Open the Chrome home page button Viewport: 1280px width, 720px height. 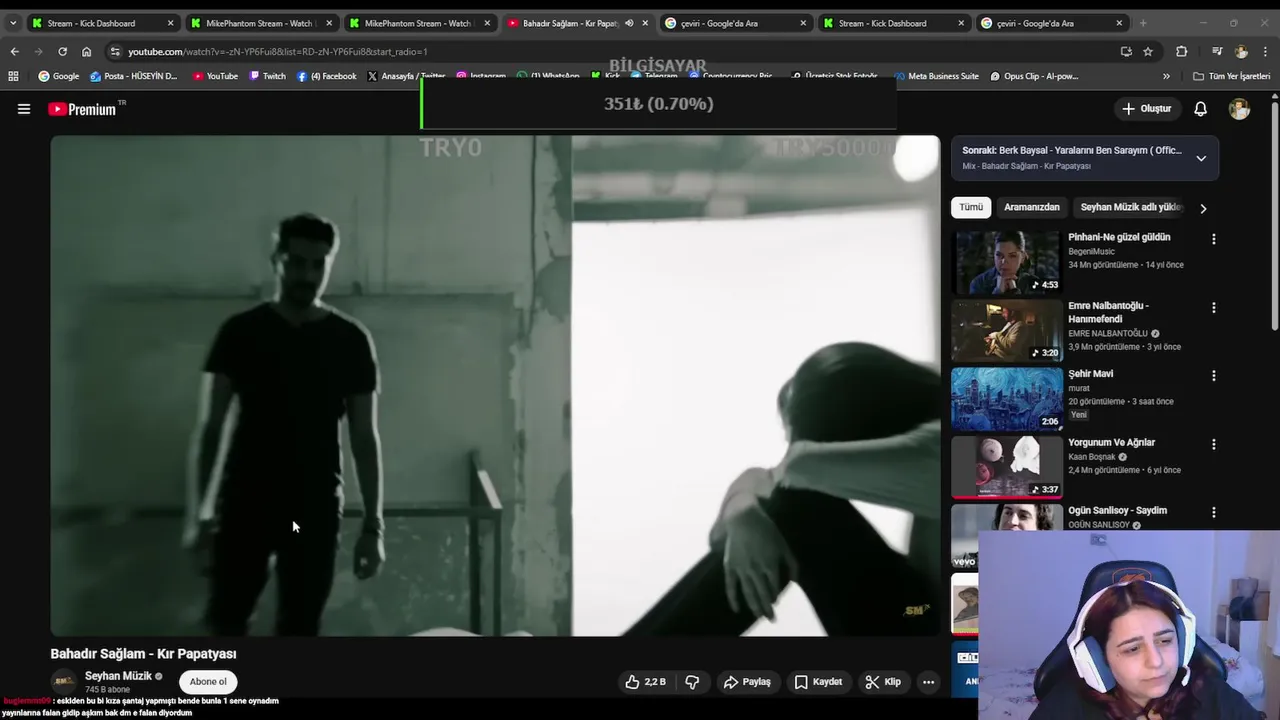[86, 51]
